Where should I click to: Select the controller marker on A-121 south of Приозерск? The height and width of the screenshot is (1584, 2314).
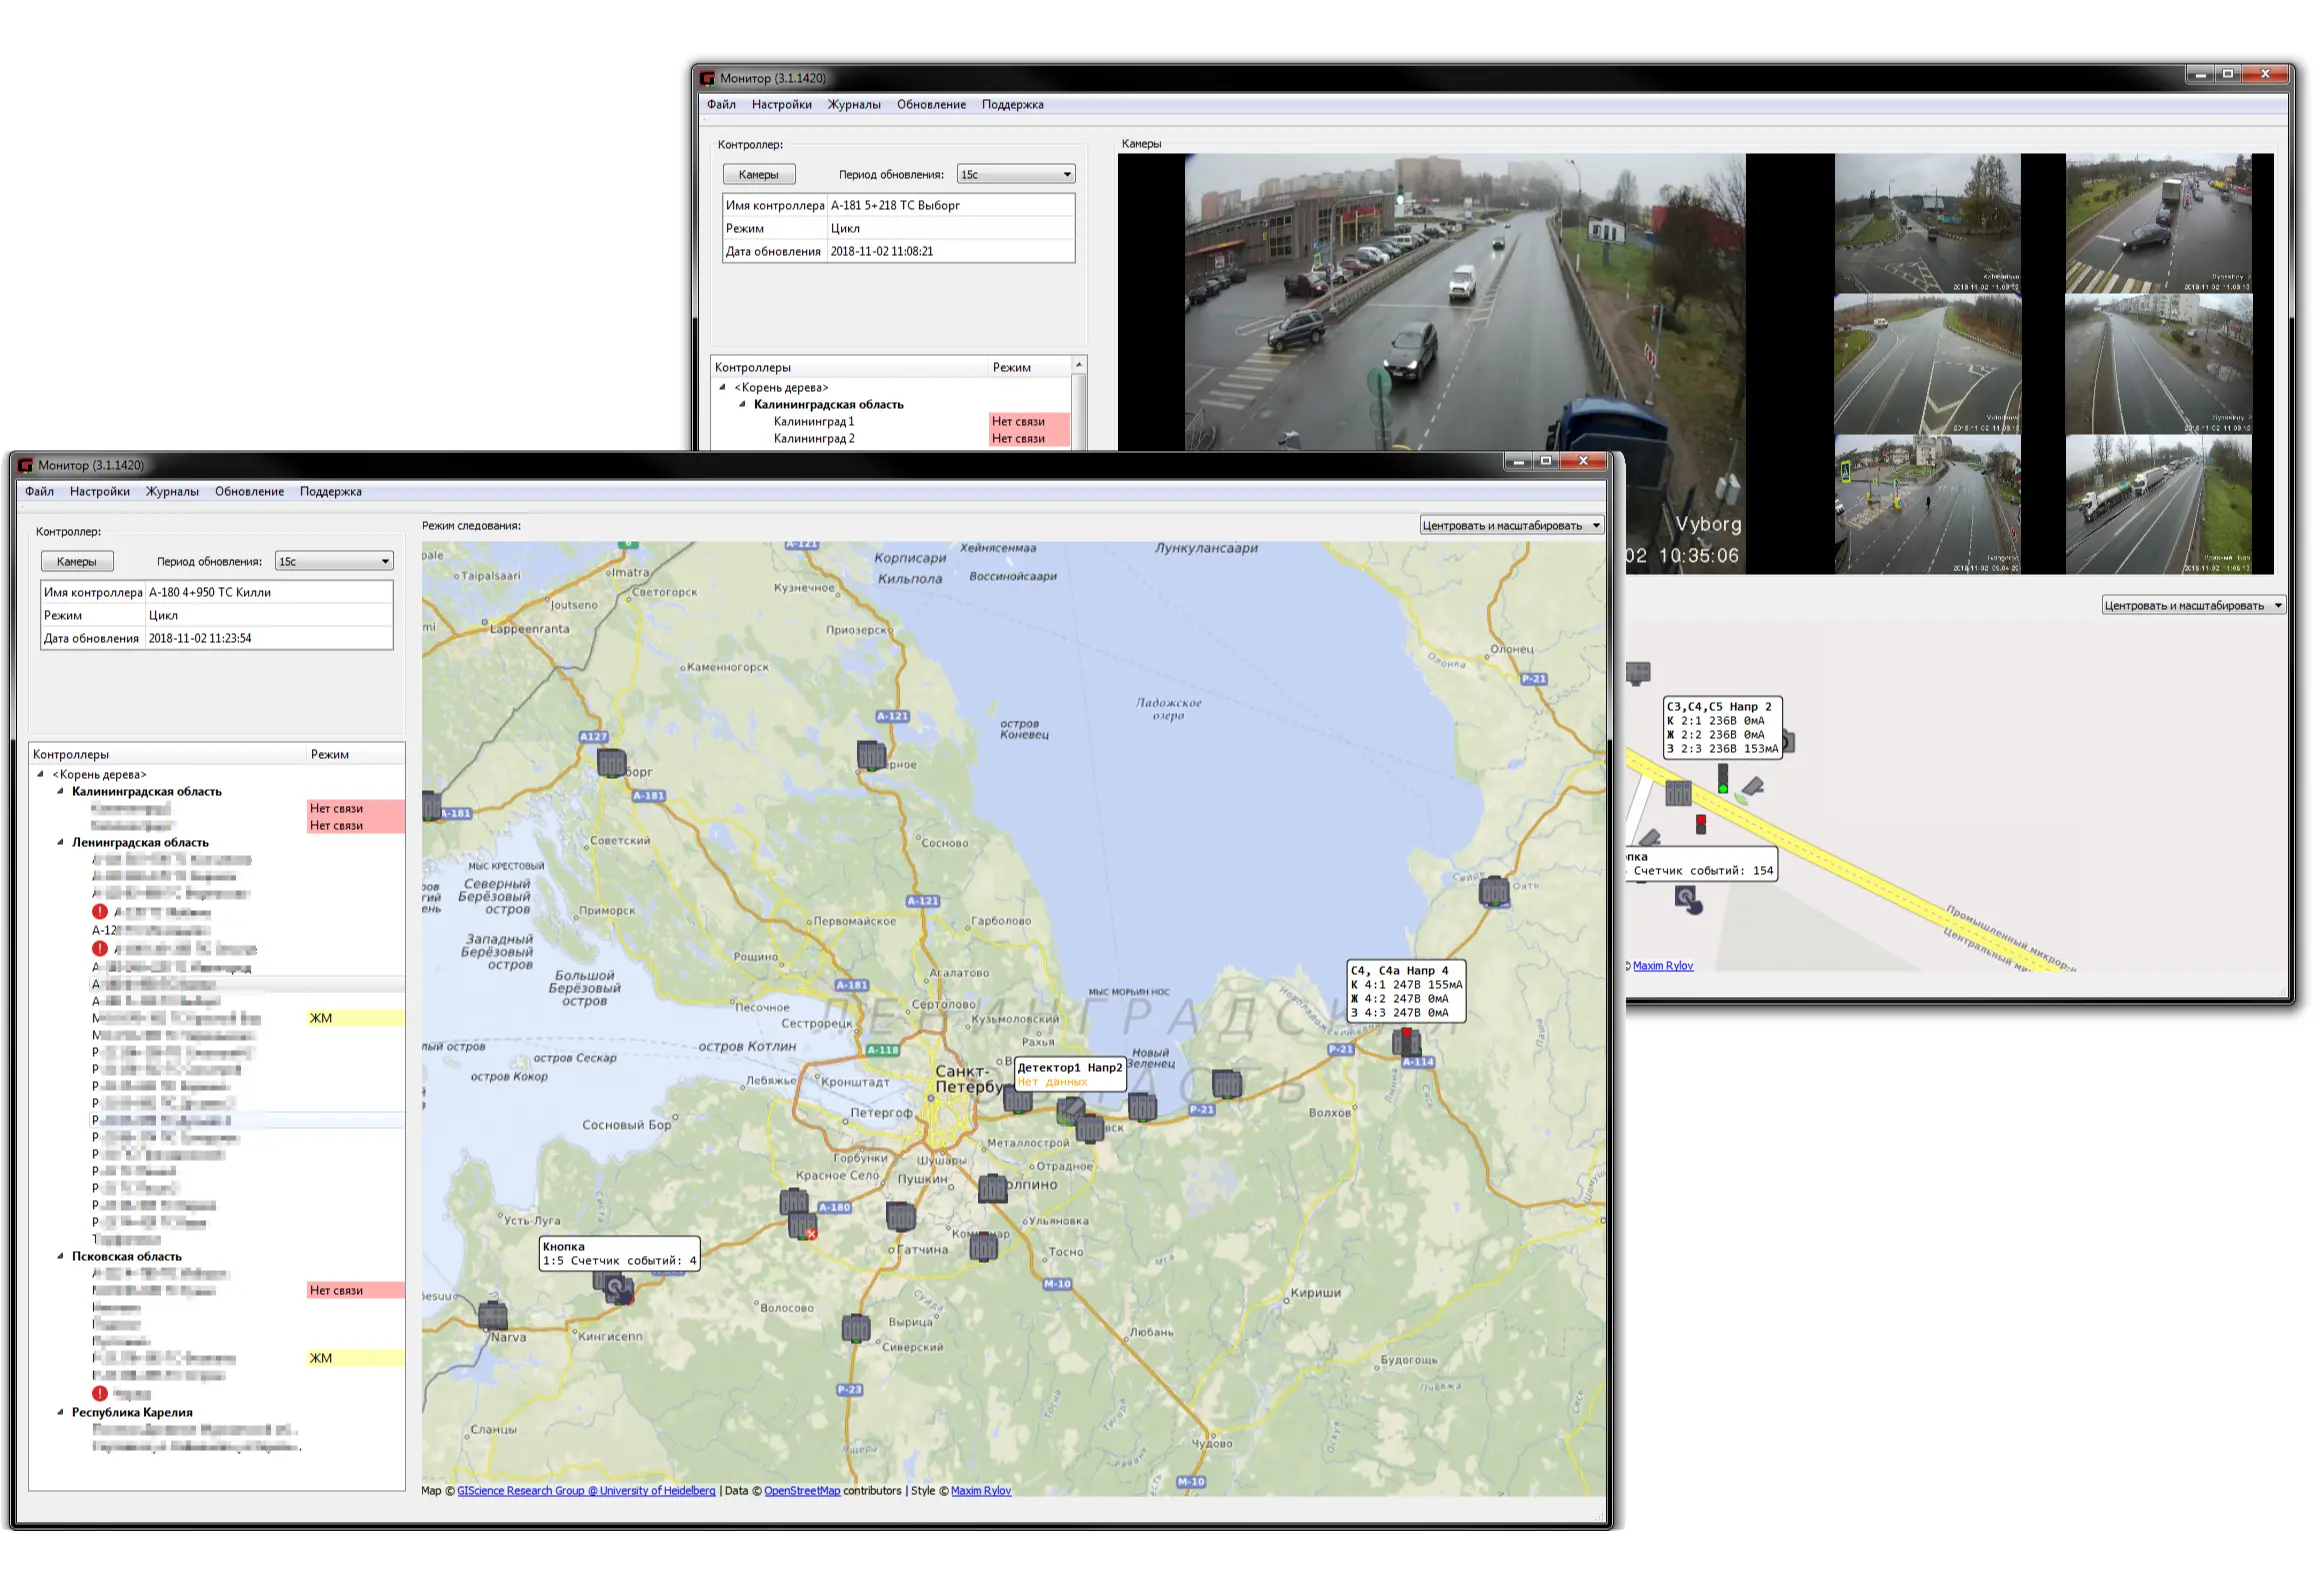[871, 755]
